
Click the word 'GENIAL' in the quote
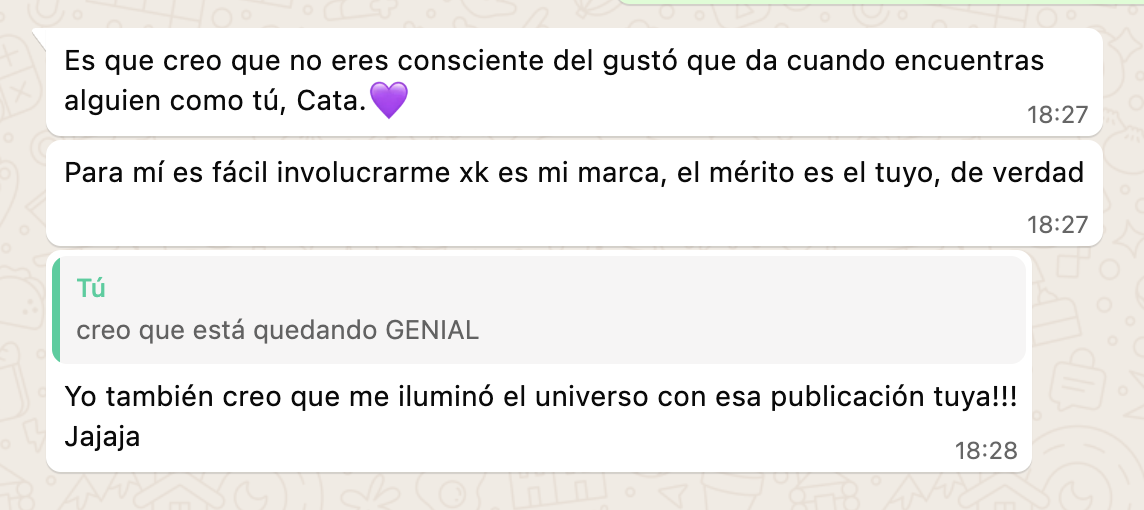tap(432, 331)
